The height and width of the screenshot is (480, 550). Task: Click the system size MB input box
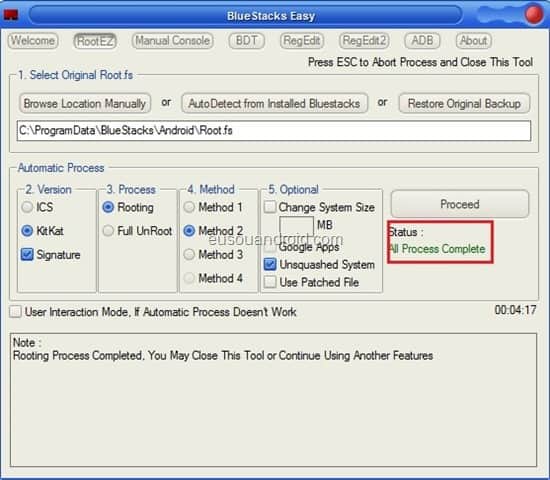click(296, 226)
